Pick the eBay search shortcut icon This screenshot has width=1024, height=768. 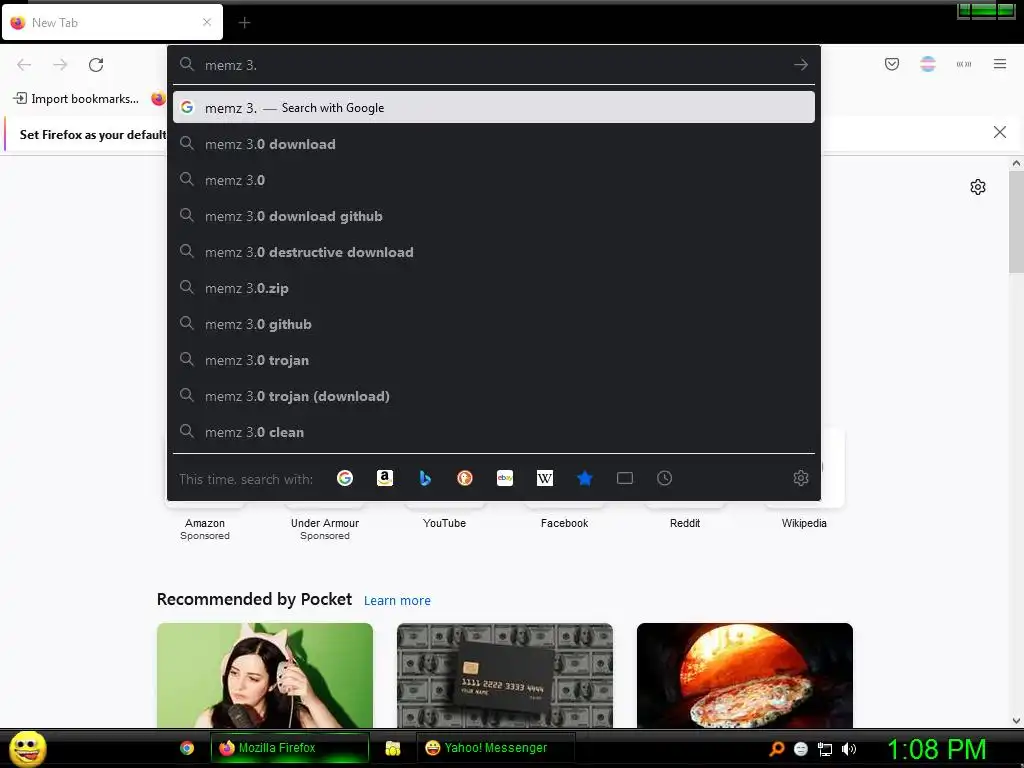[x=505, y=478]
